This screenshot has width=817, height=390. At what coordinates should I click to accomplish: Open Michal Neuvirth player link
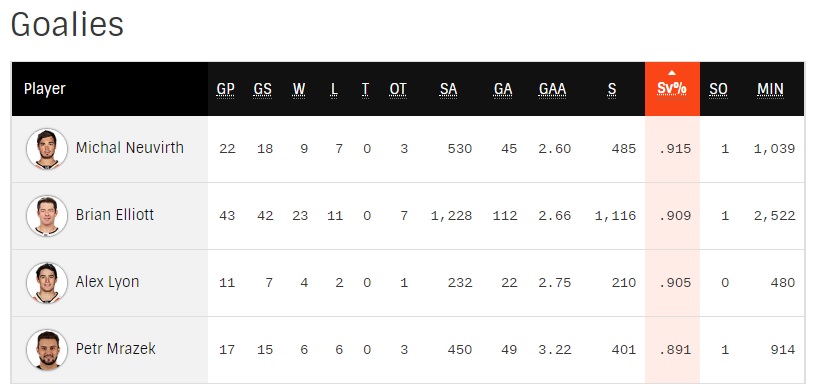(130, 148)
